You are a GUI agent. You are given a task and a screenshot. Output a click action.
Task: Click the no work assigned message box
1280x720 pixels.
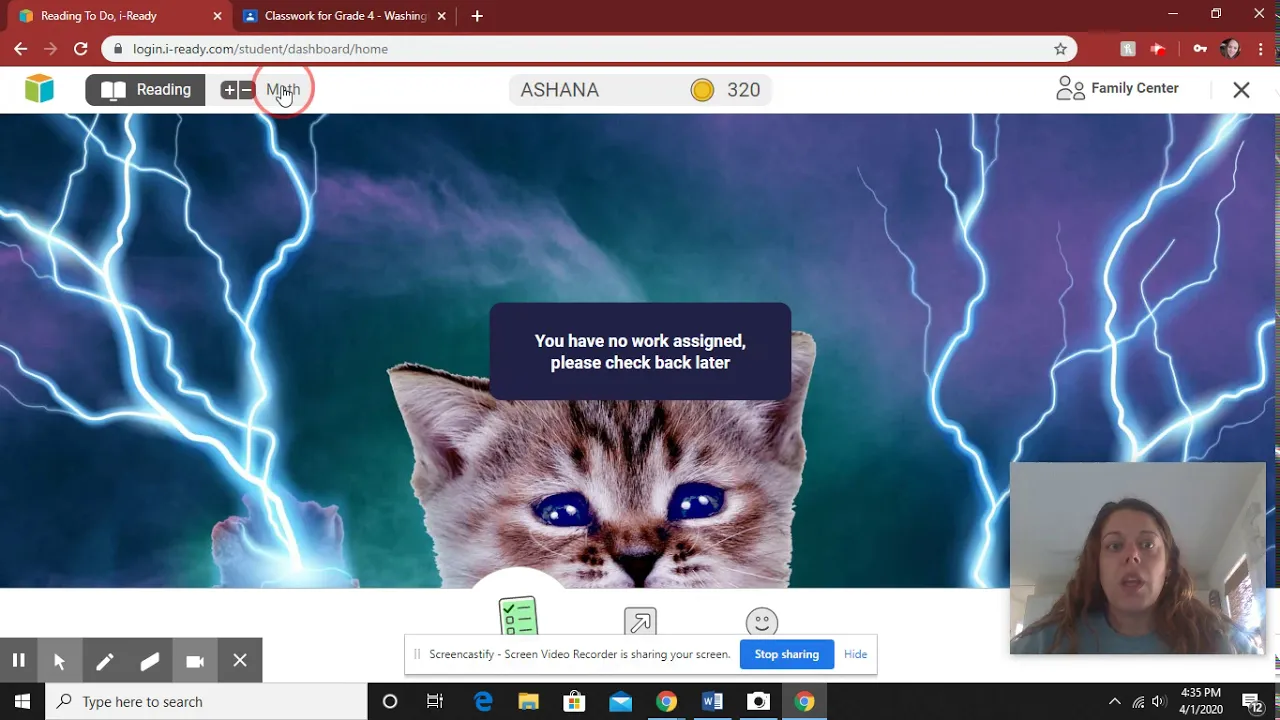coord(640,352)
